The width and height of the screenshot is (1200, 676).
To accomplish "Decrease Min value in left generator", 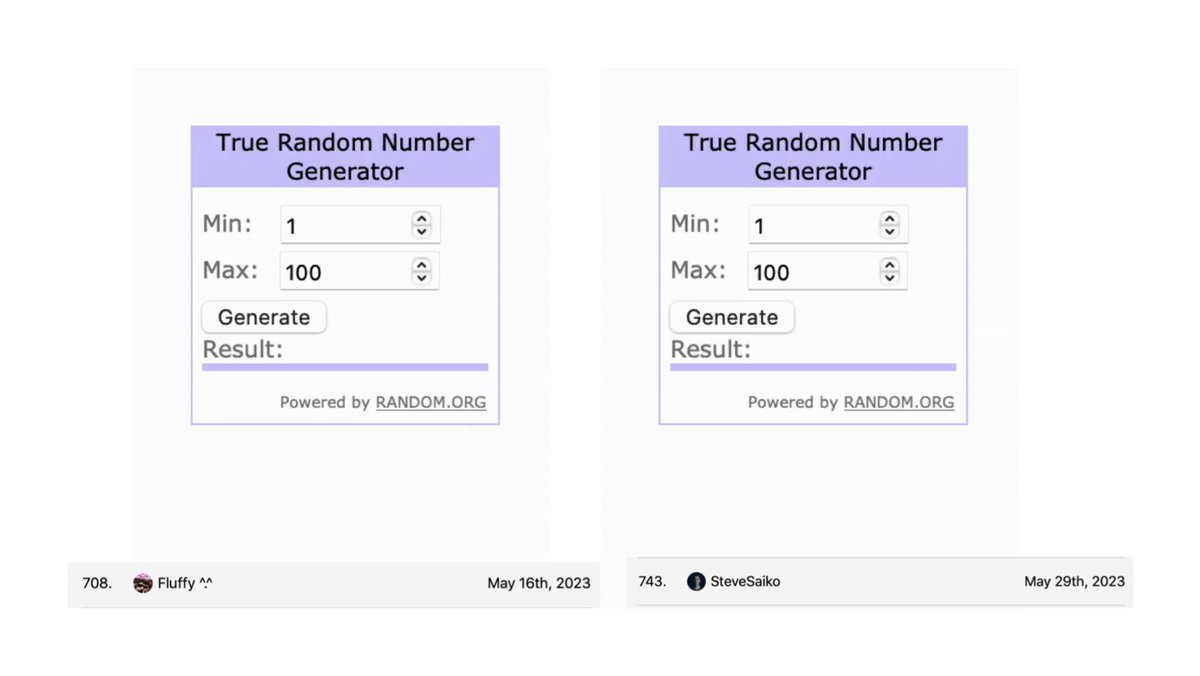I will pos(422,231).
